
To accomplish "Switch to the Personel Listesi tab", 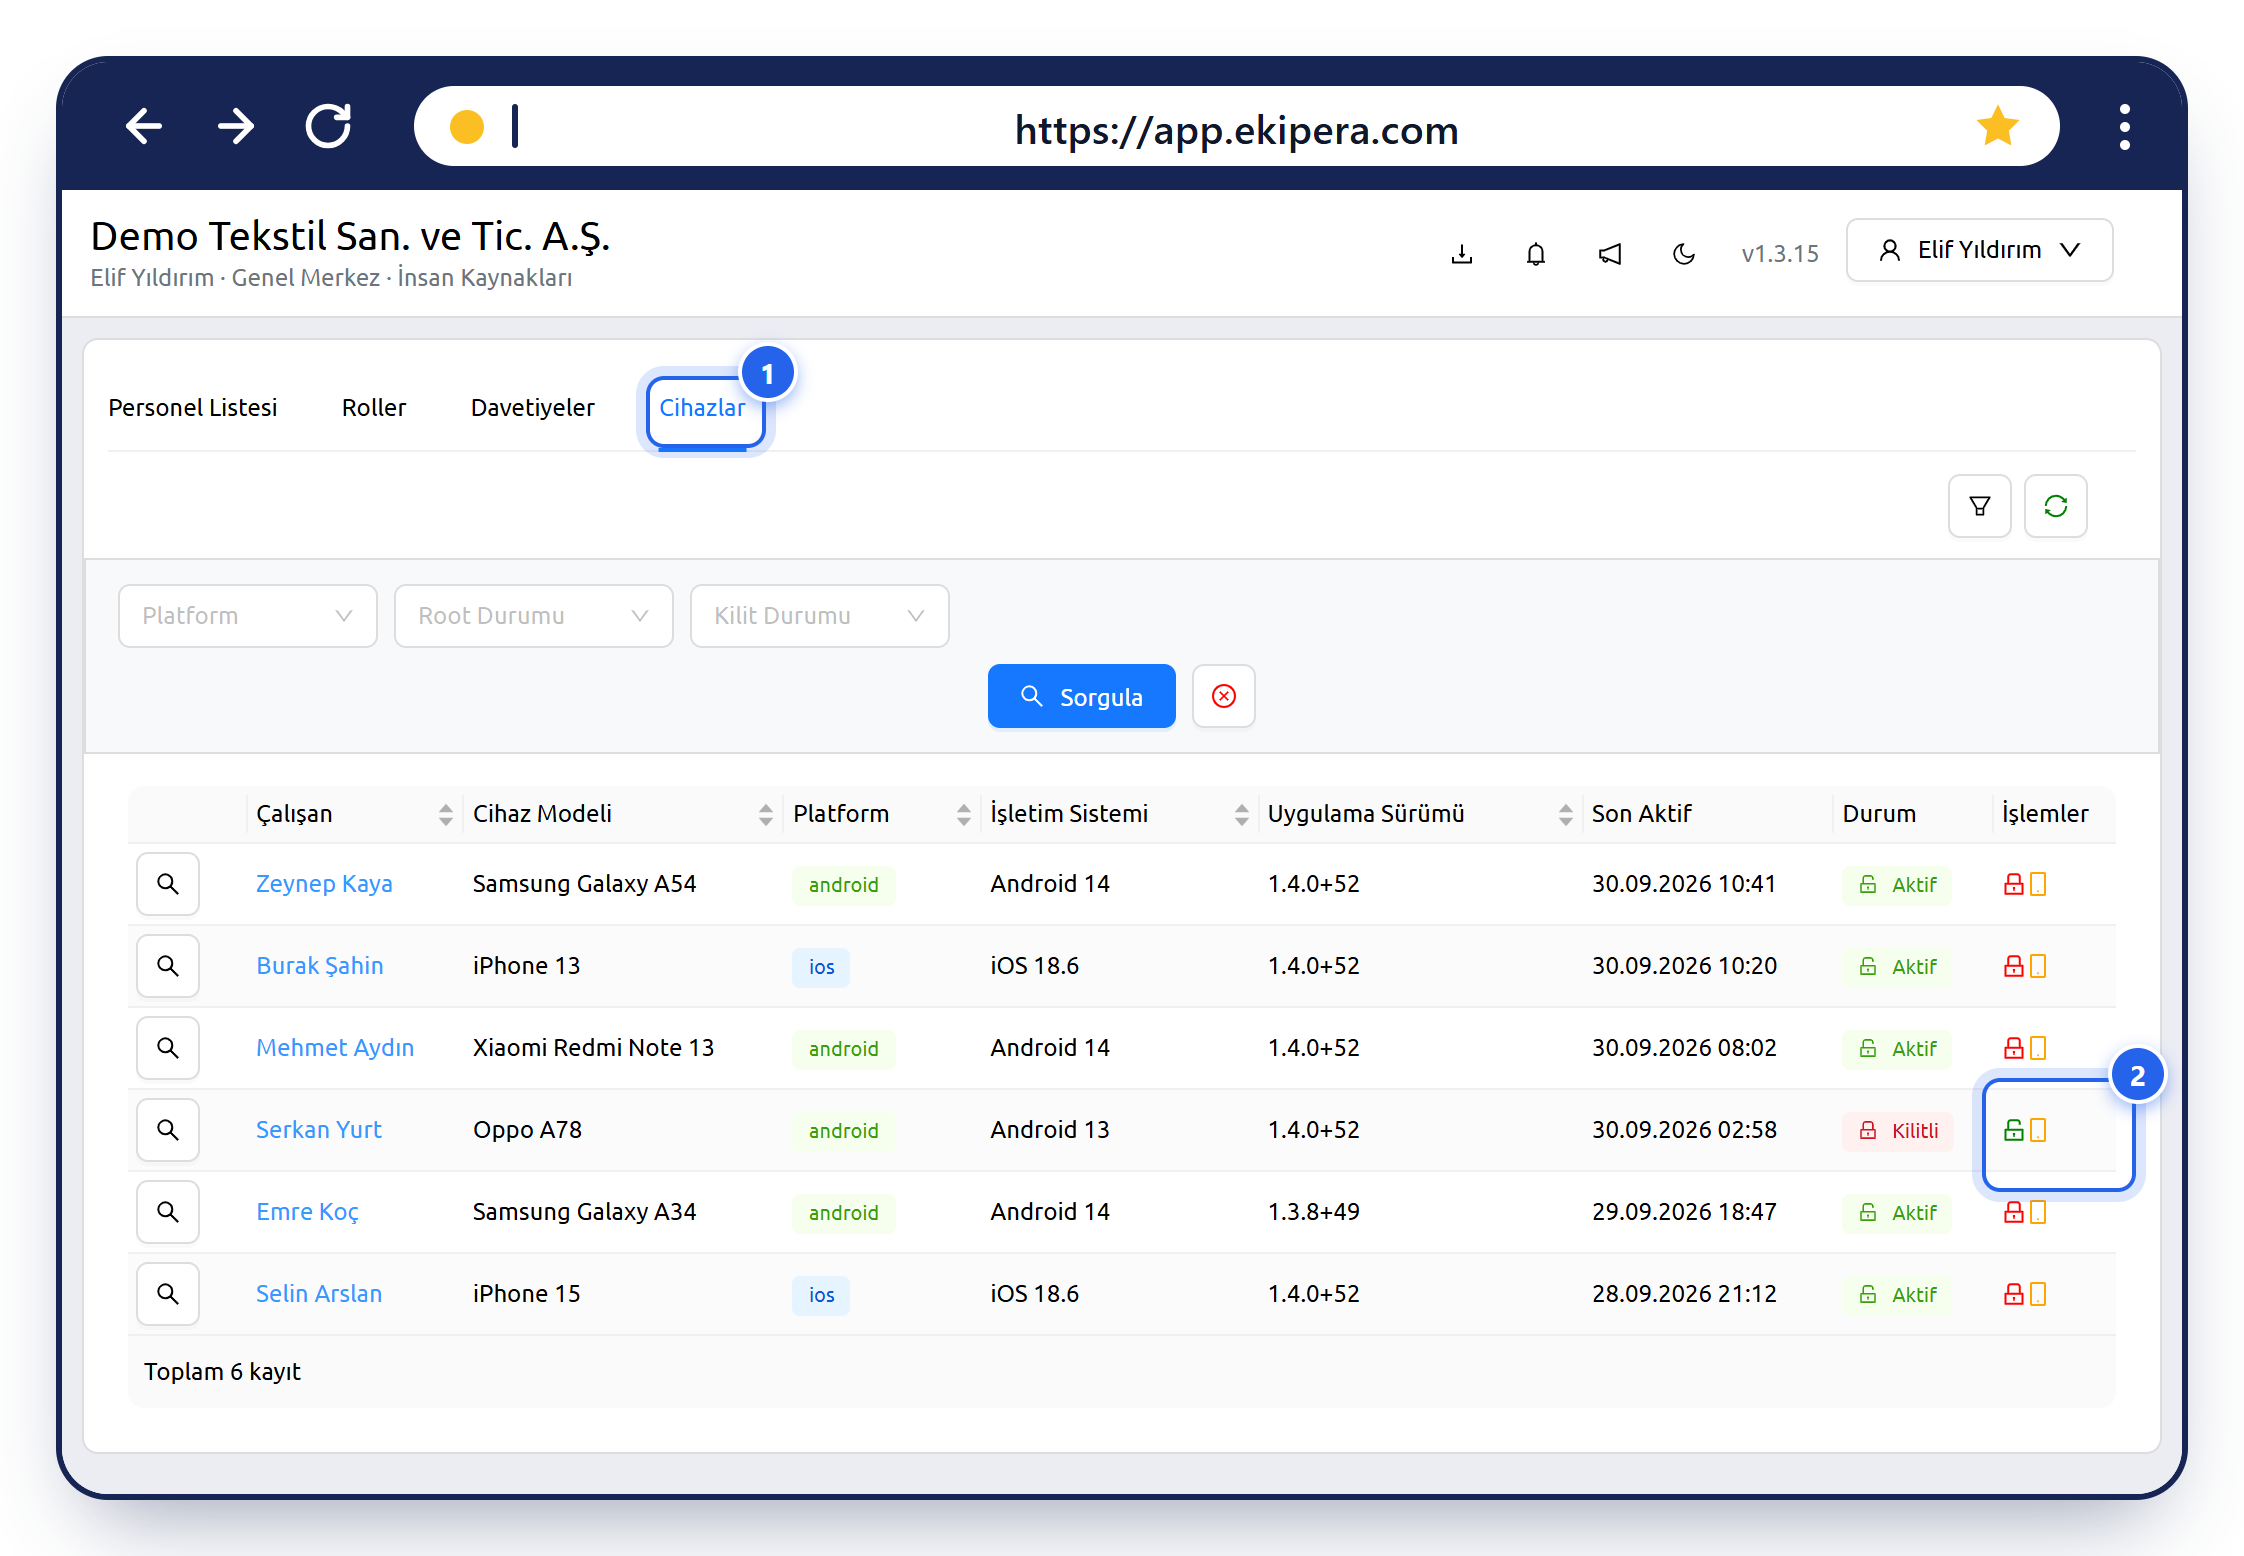I will [x=193, y=408].
